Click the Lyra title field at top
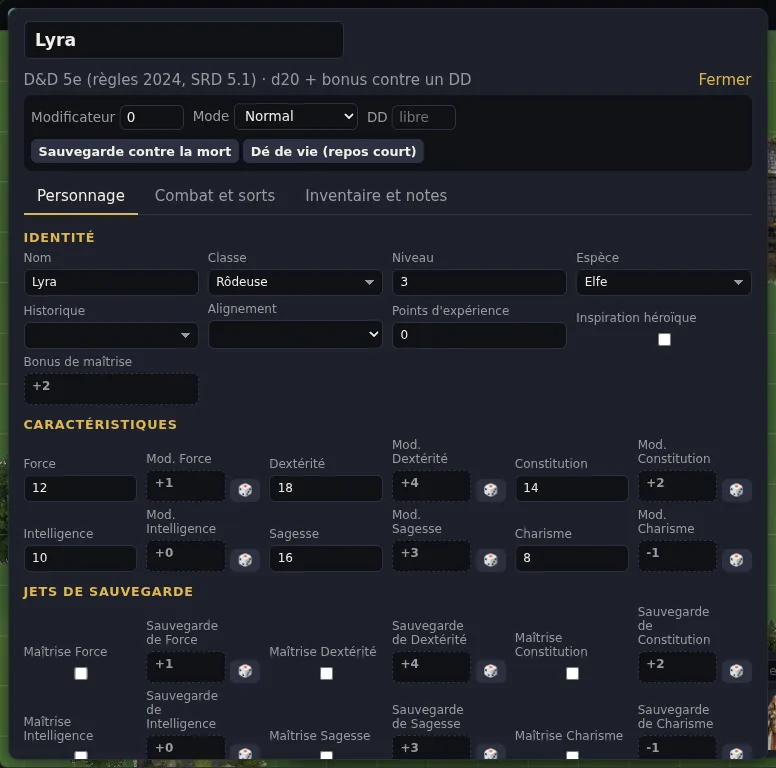 (184, 40)
